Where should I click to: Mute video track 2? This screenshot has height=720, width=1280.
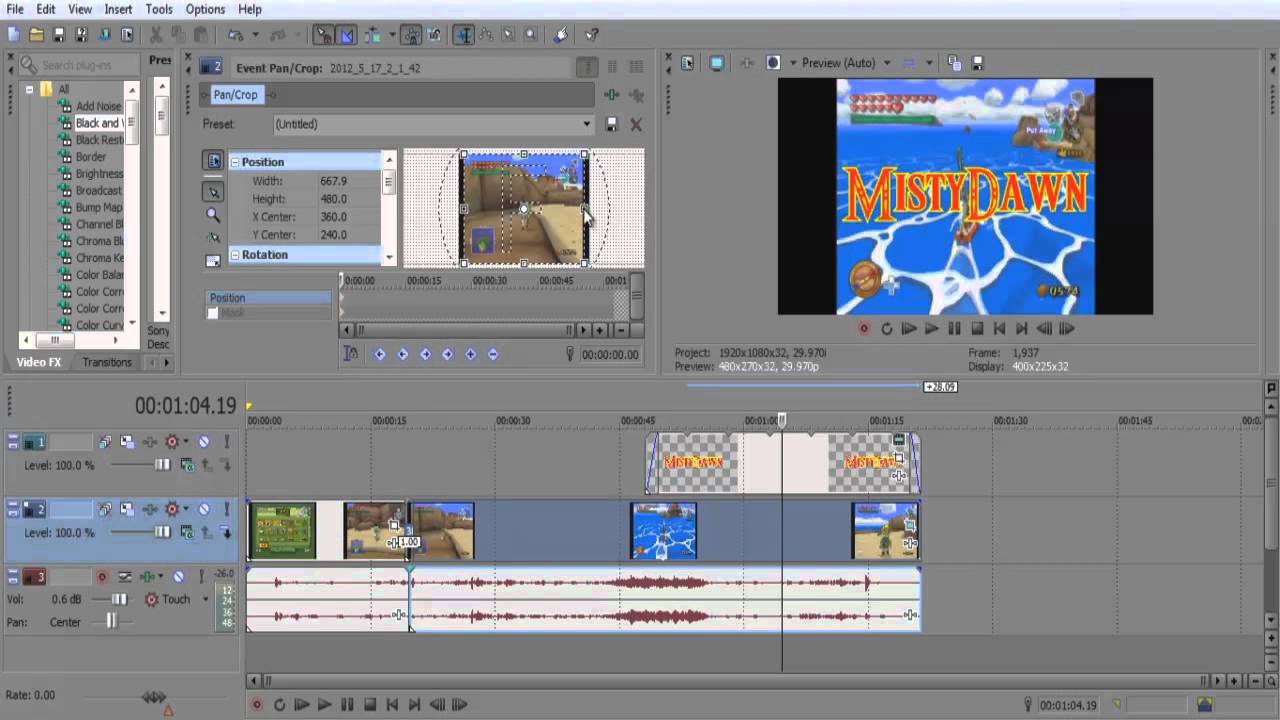203,509
